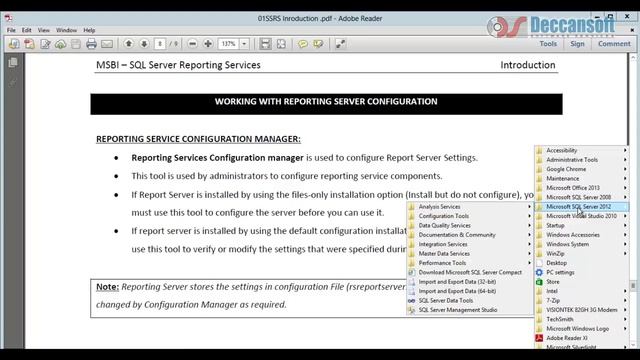
Task: Expand the Windows System folder
Action: click(582, 244)
